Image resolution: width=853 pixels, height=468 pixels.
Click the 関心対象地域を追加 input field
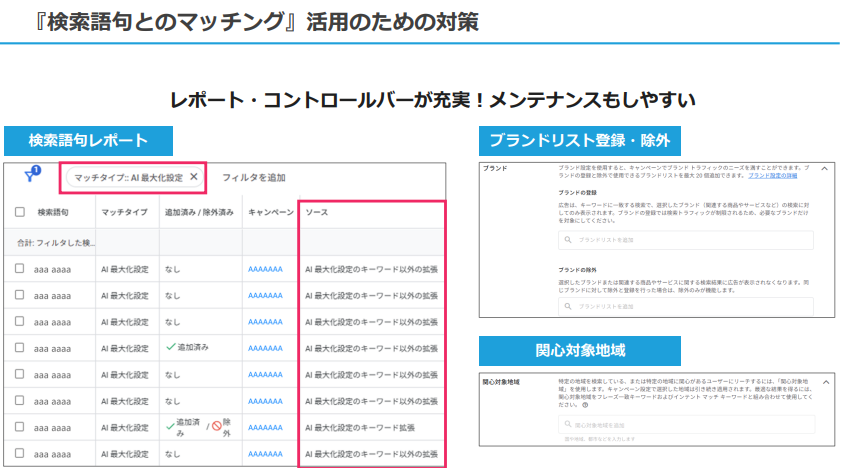click(x=687, y=424)
